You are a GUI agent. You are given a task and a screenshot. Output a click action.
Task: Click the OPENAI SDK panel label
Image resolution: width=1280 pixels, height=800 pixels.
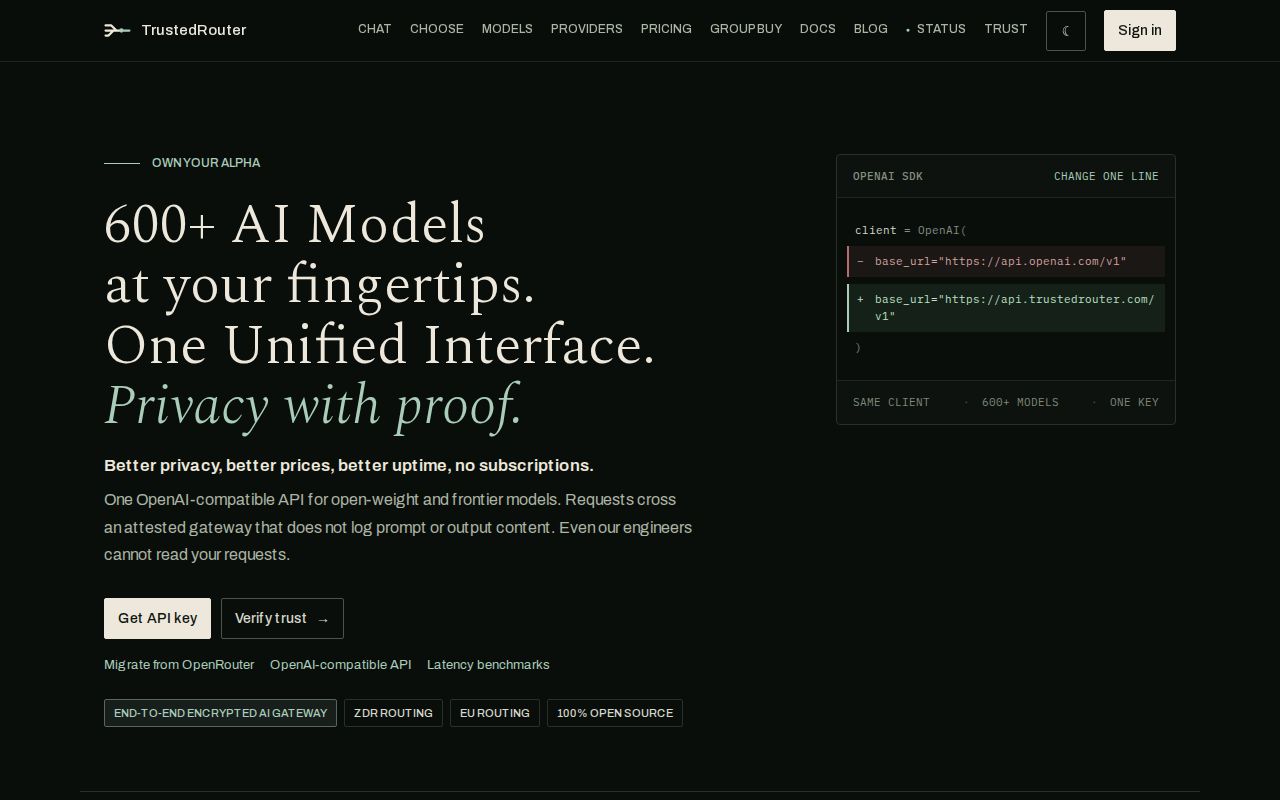888,176
